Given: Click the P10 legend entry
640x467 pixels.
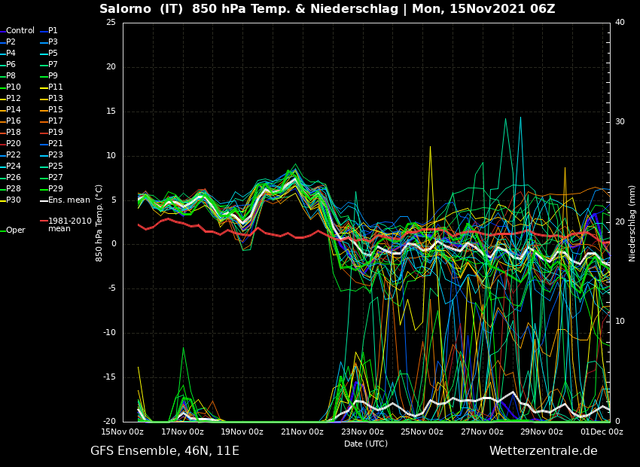Looking at the screenshot, I should pos(10,87).
